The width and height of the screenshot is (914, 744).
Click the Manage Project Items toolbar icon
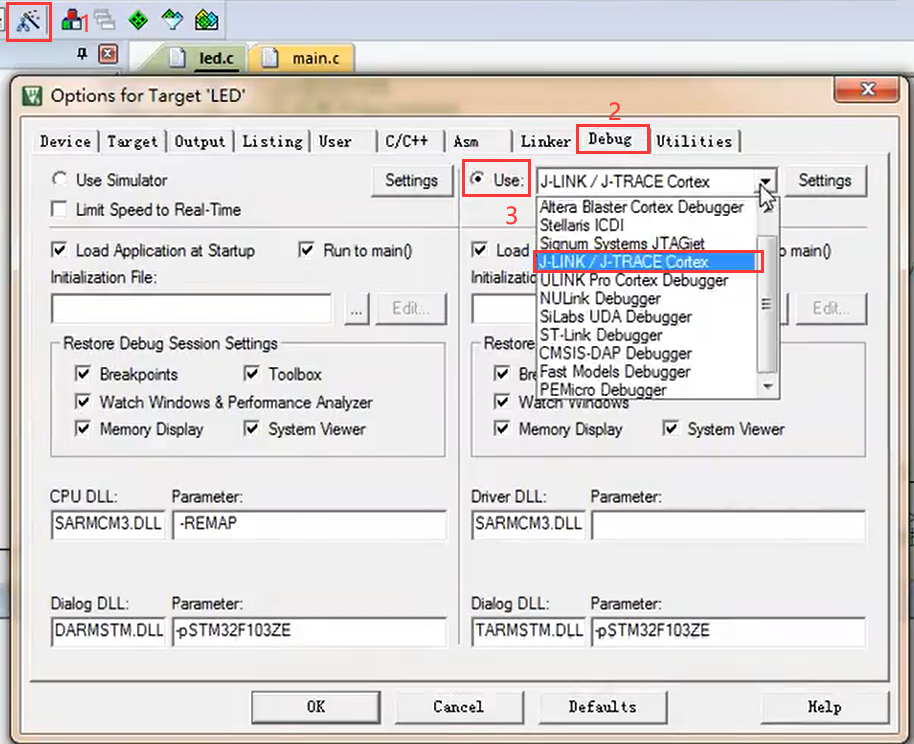tap(72, 20)
